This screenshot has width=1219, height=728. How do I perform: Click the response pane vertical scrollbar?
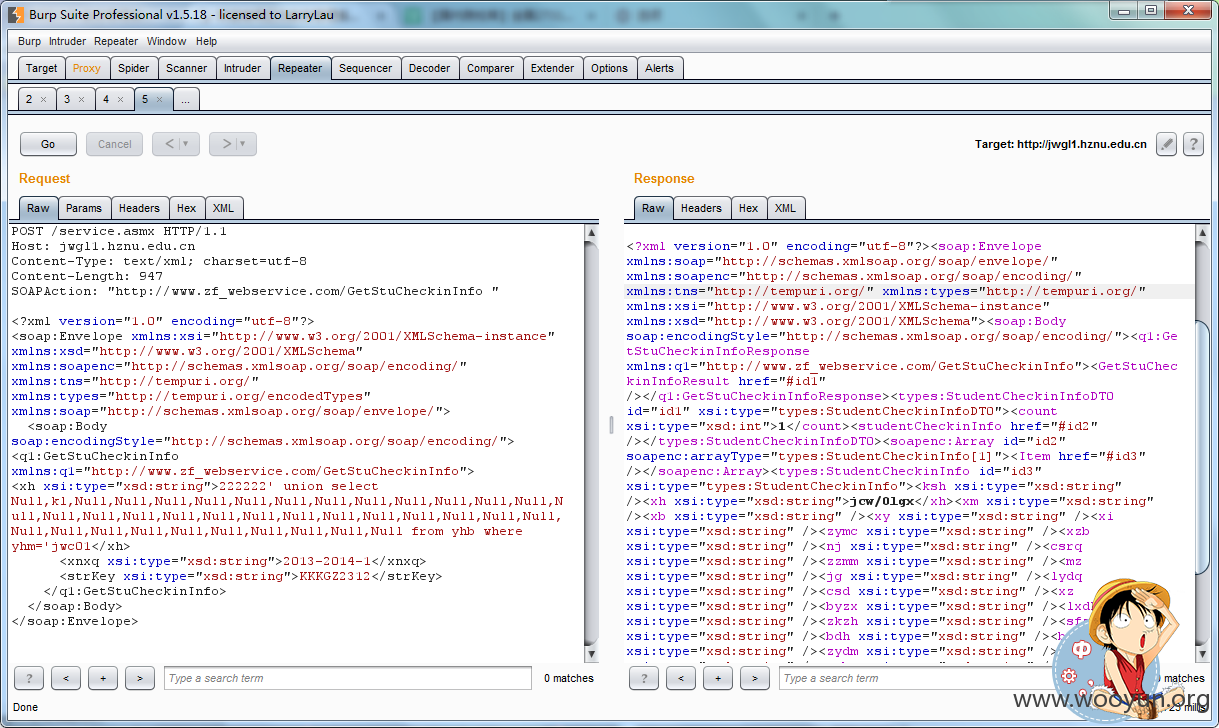pyautogui.click(x=1203, y=442)
